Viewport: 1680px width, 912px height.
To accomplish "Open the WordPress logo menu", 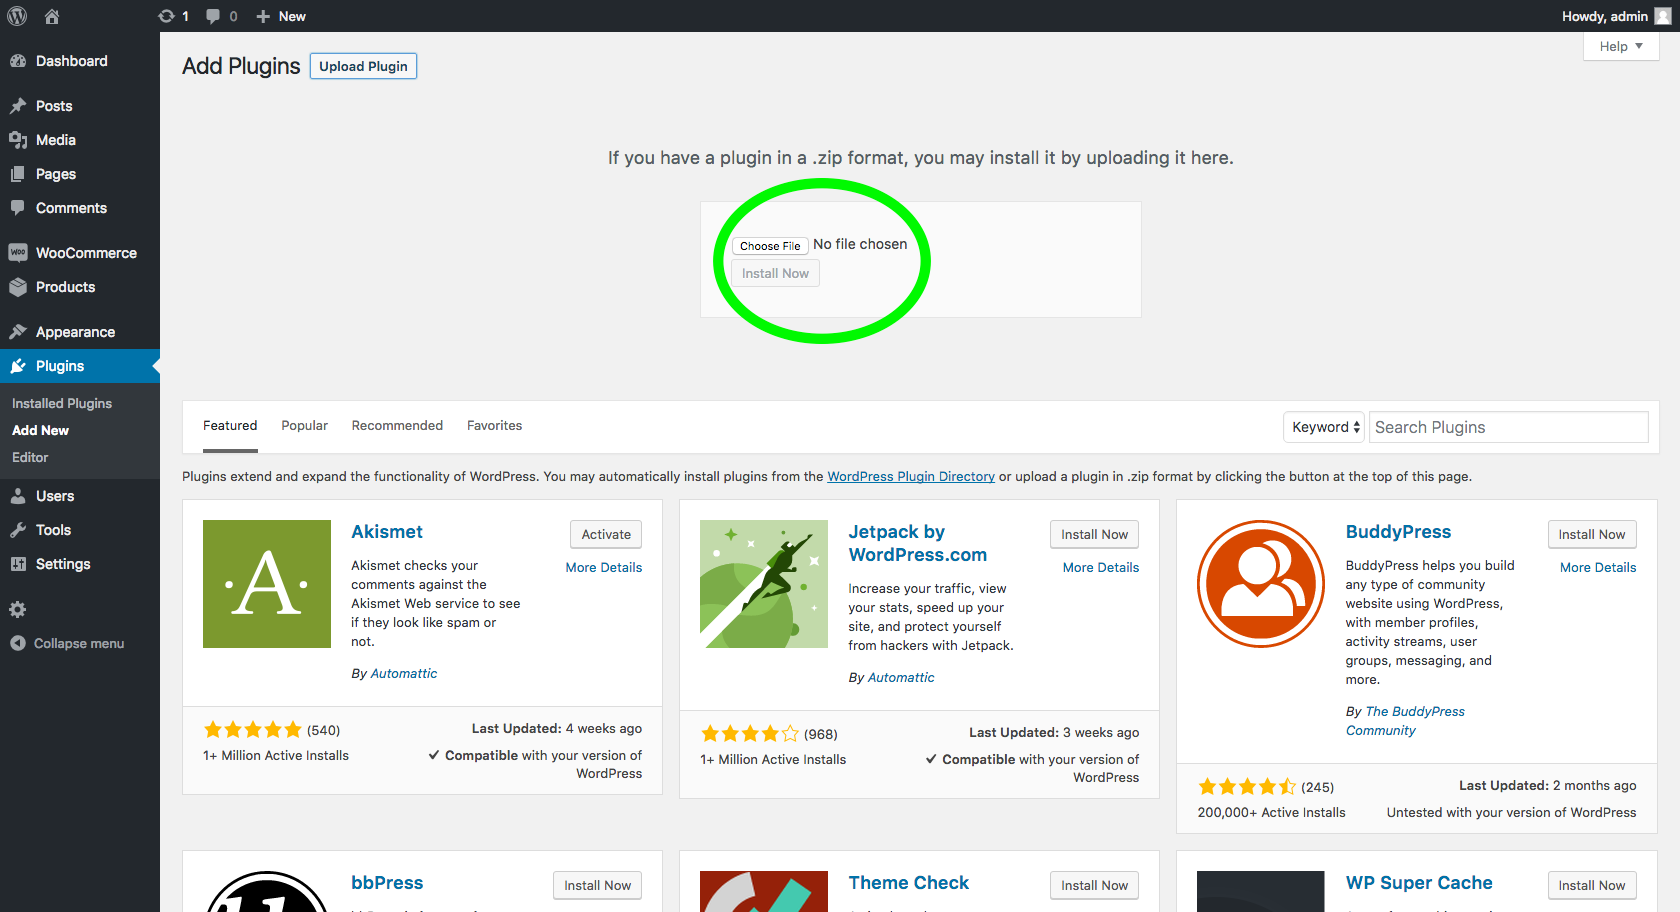I will pos(17,16).
